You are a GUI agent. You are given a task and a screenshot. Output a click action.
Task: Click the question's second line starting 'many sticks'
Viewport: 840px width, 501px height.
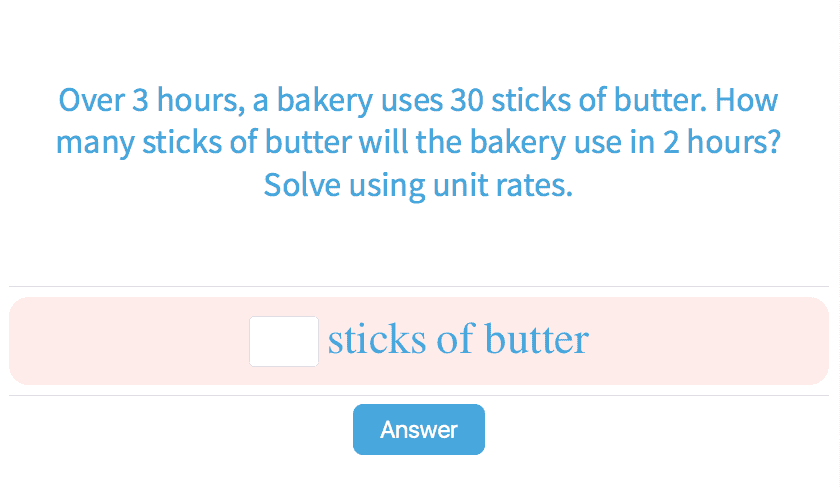[x=418, y=143]
